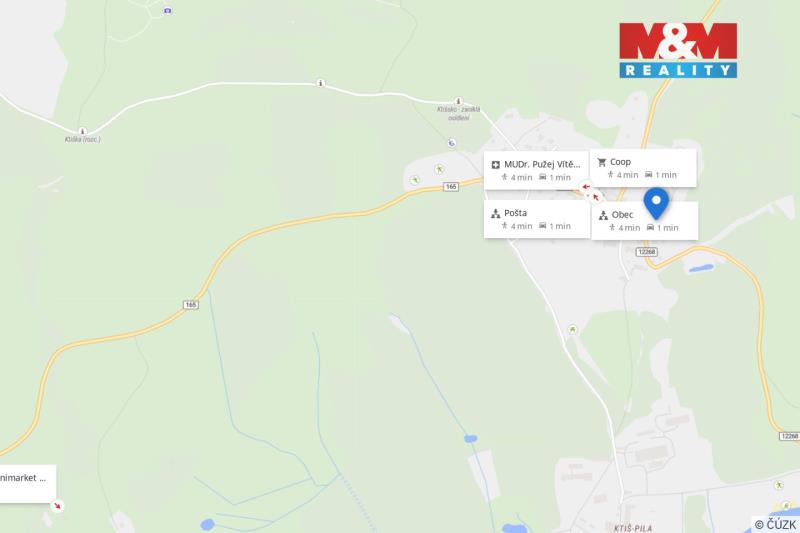The height and width of the screenshot is (533, 800).
Task: Select the Pošta point of interest card
Action: tap(537, 219)
